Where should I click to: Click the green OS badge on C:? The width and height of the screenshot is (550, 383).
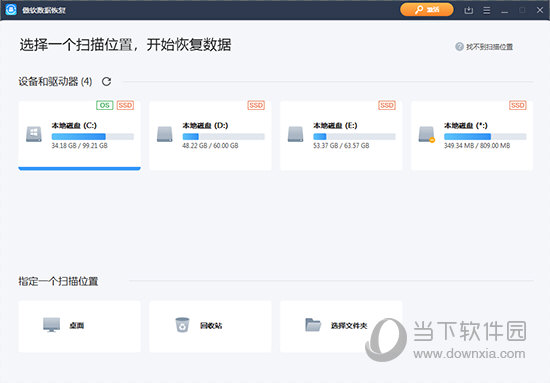pyautogui.click(x=105, y=105)
